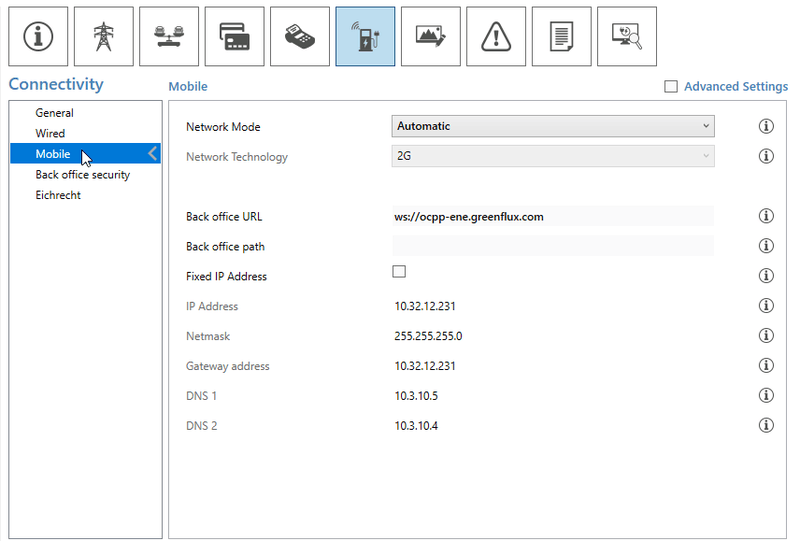Open the Network Technology 2G dropdown
800x541 pixels.
point(553,156)
